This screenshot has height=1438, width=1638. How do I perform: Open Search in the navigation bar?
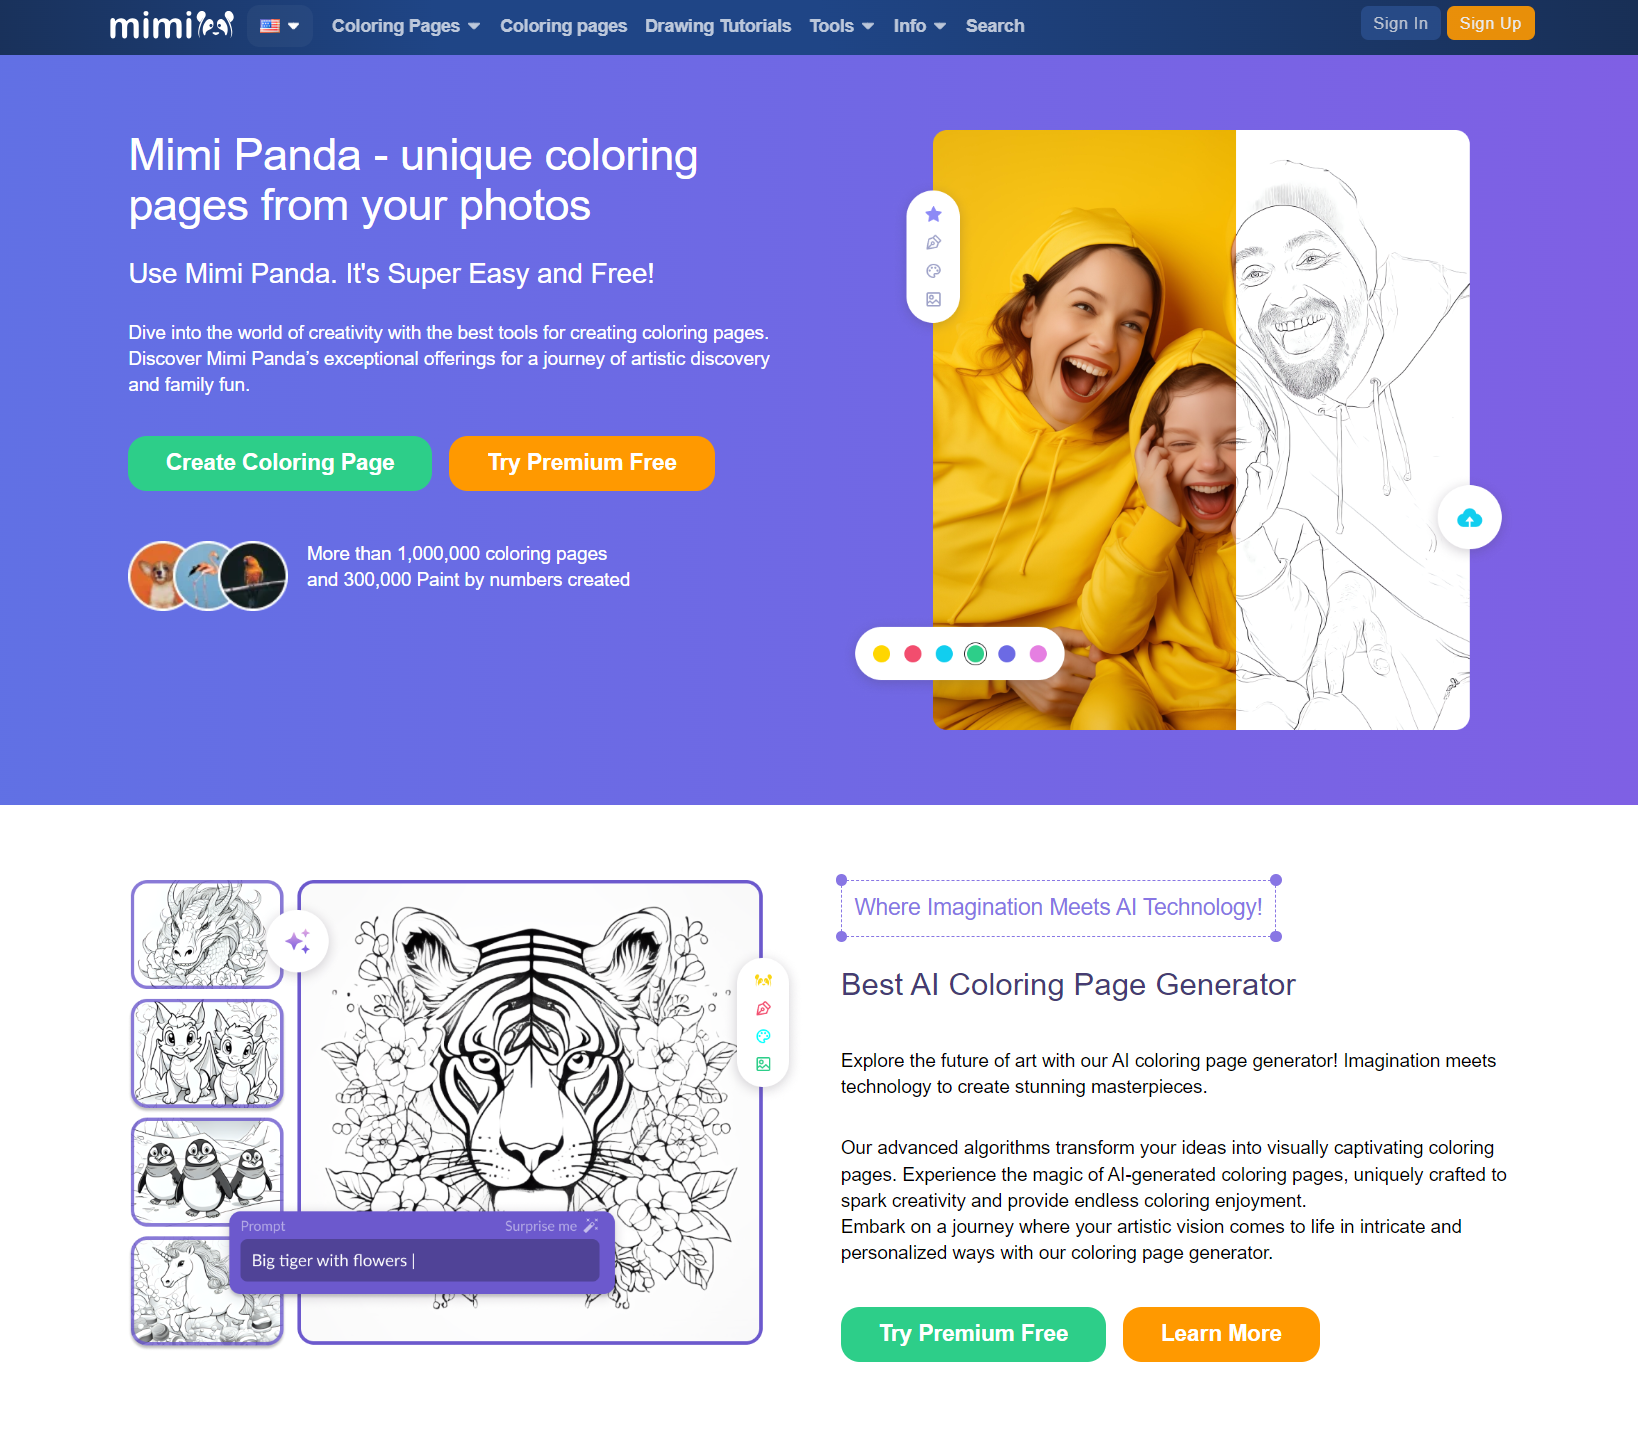coord(995,26)
